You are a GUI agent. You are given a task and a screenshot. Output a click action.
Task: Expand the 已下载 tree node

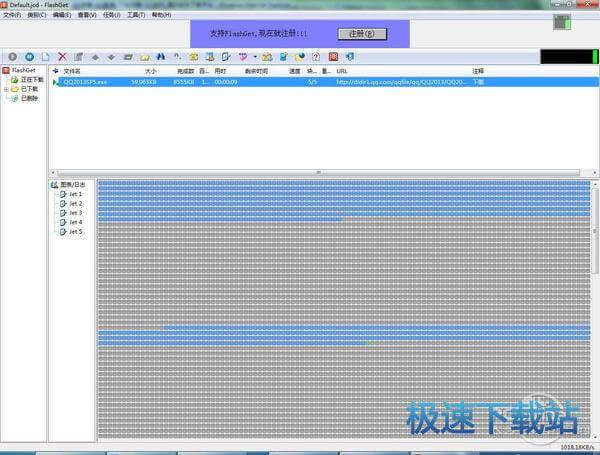click(6, 89)
